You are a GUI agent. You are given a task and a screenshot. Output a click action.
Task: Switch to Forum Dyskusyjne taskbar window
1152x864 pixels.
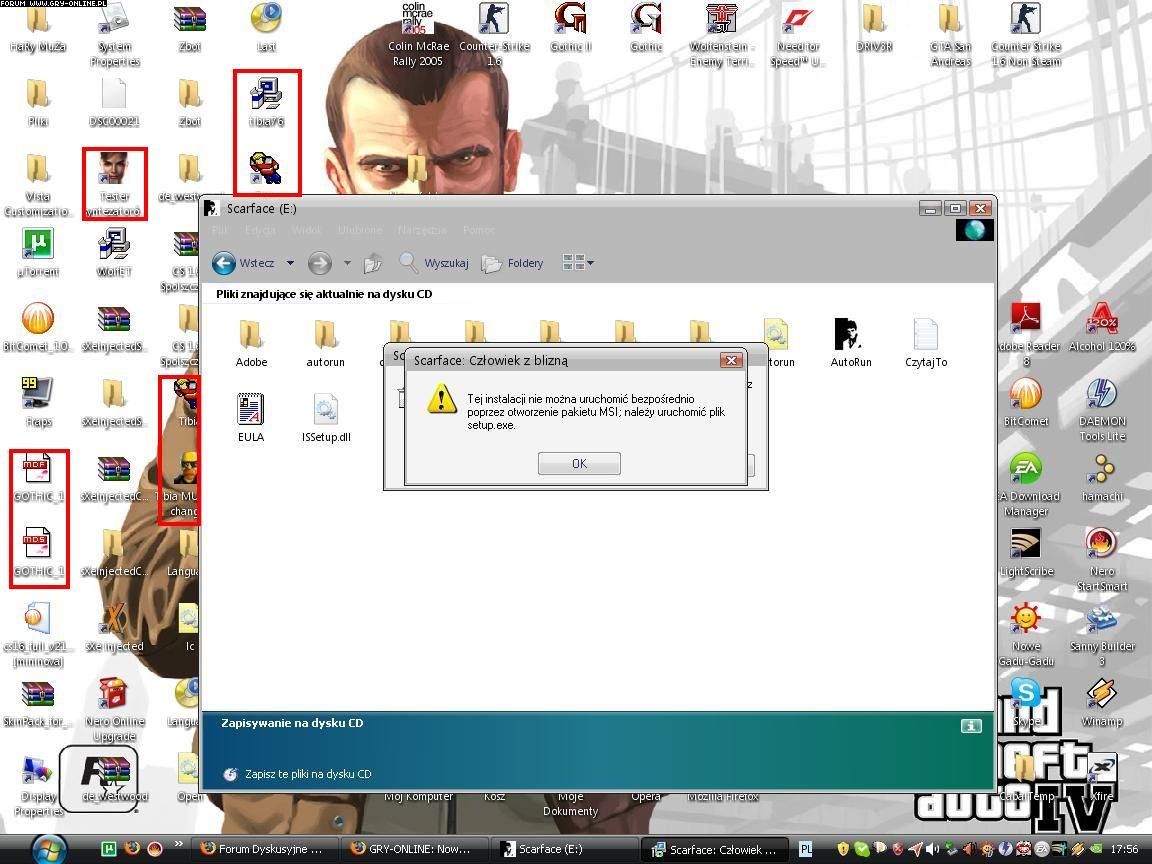pos(261,849)
